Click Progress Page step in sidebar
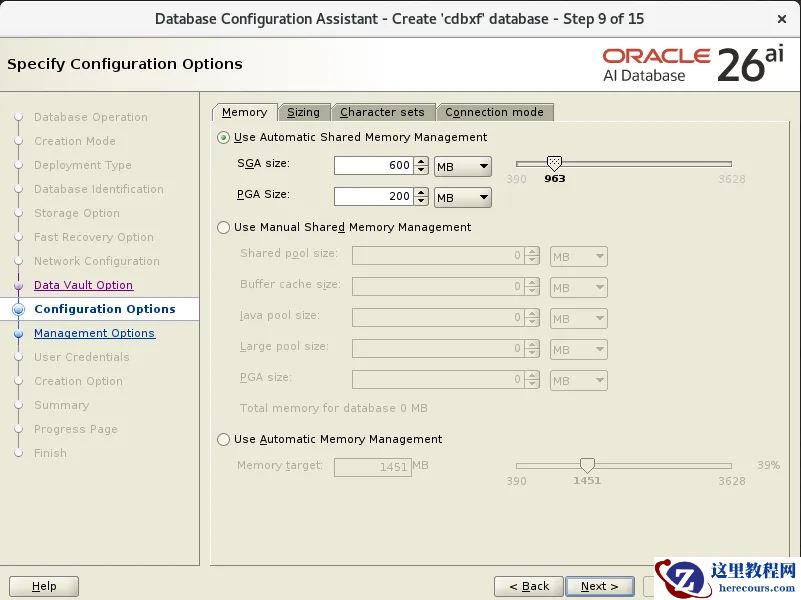The width and height of the screenshot is (801, 600). [76, 429]
